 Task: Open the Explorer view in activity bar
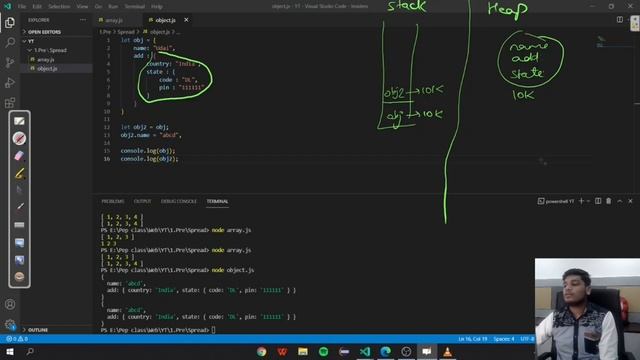[10, 22]
